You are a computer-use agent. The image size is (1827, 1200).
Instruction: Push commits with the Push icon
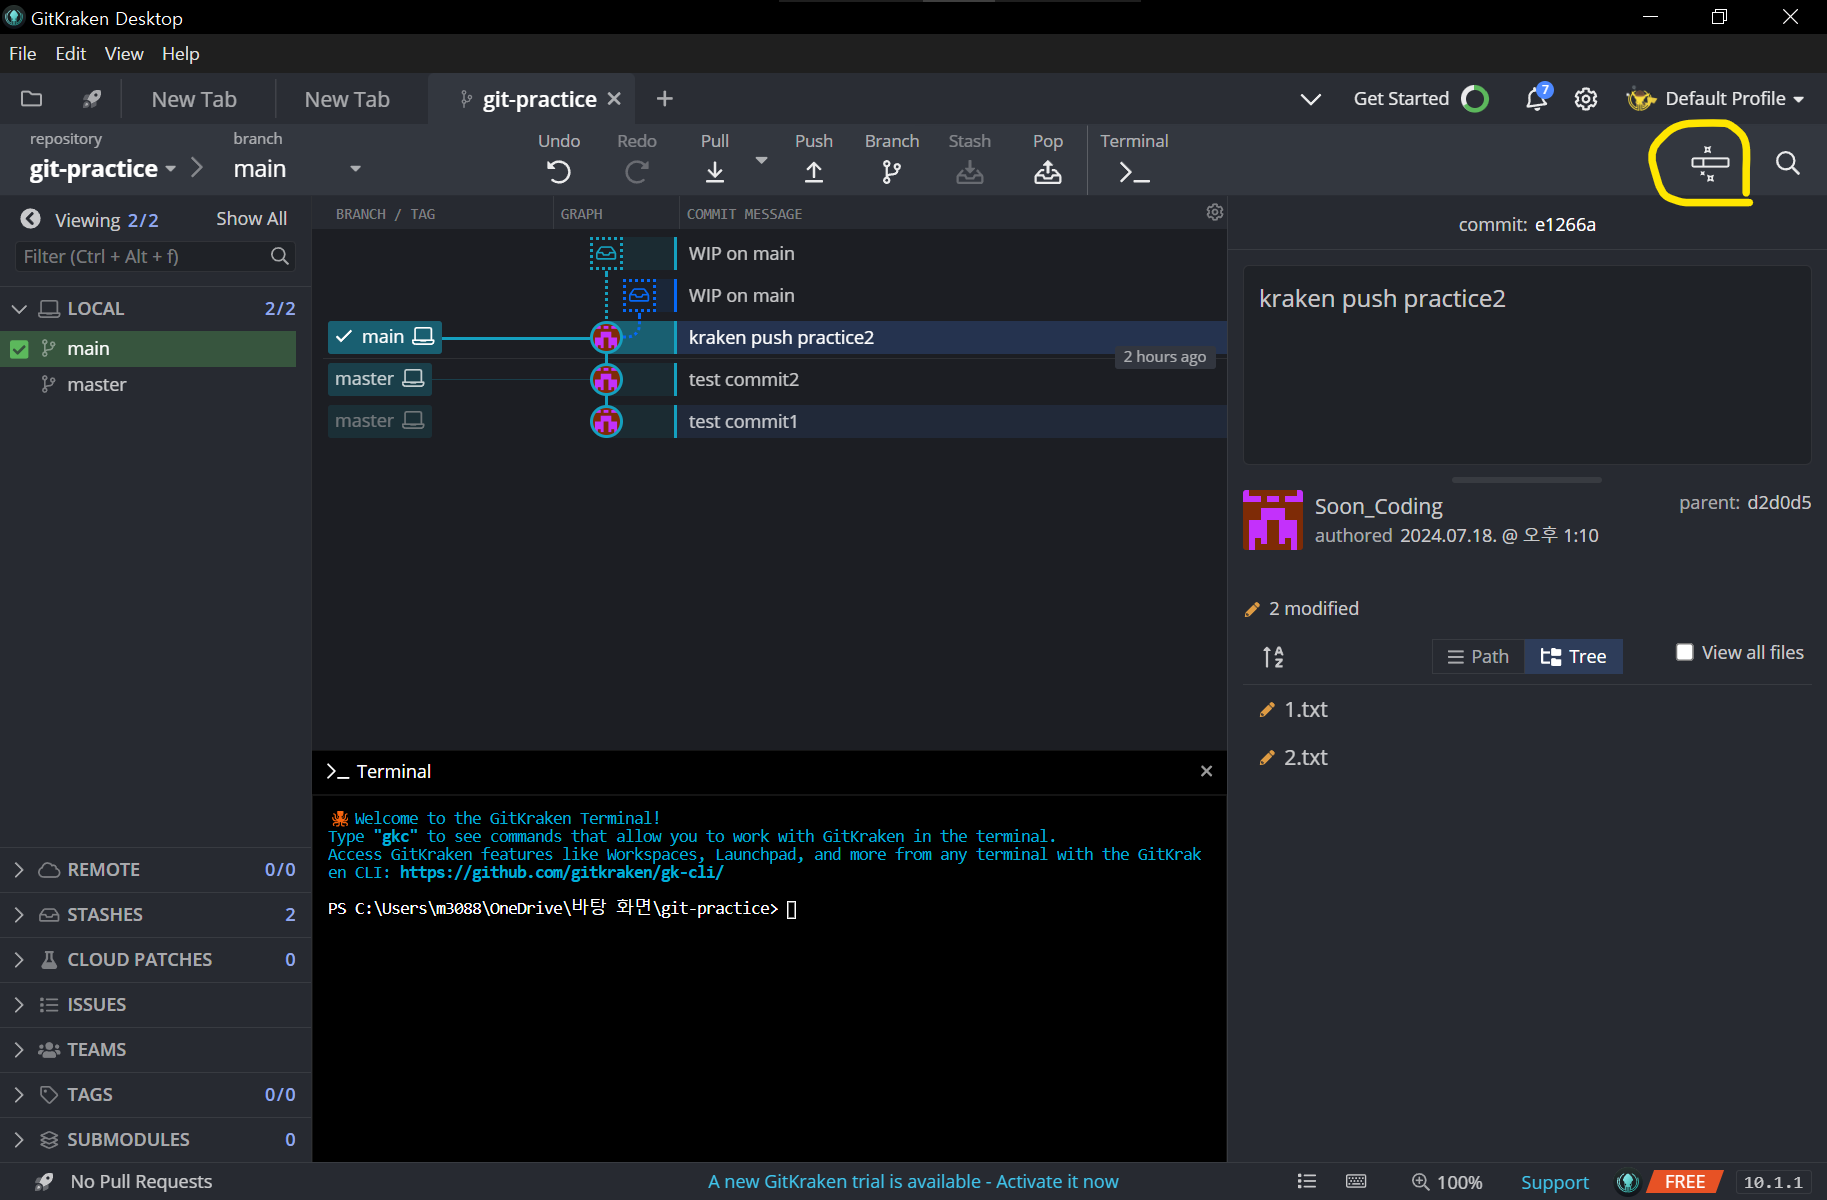pyautogui.click(x=814, y=172)
